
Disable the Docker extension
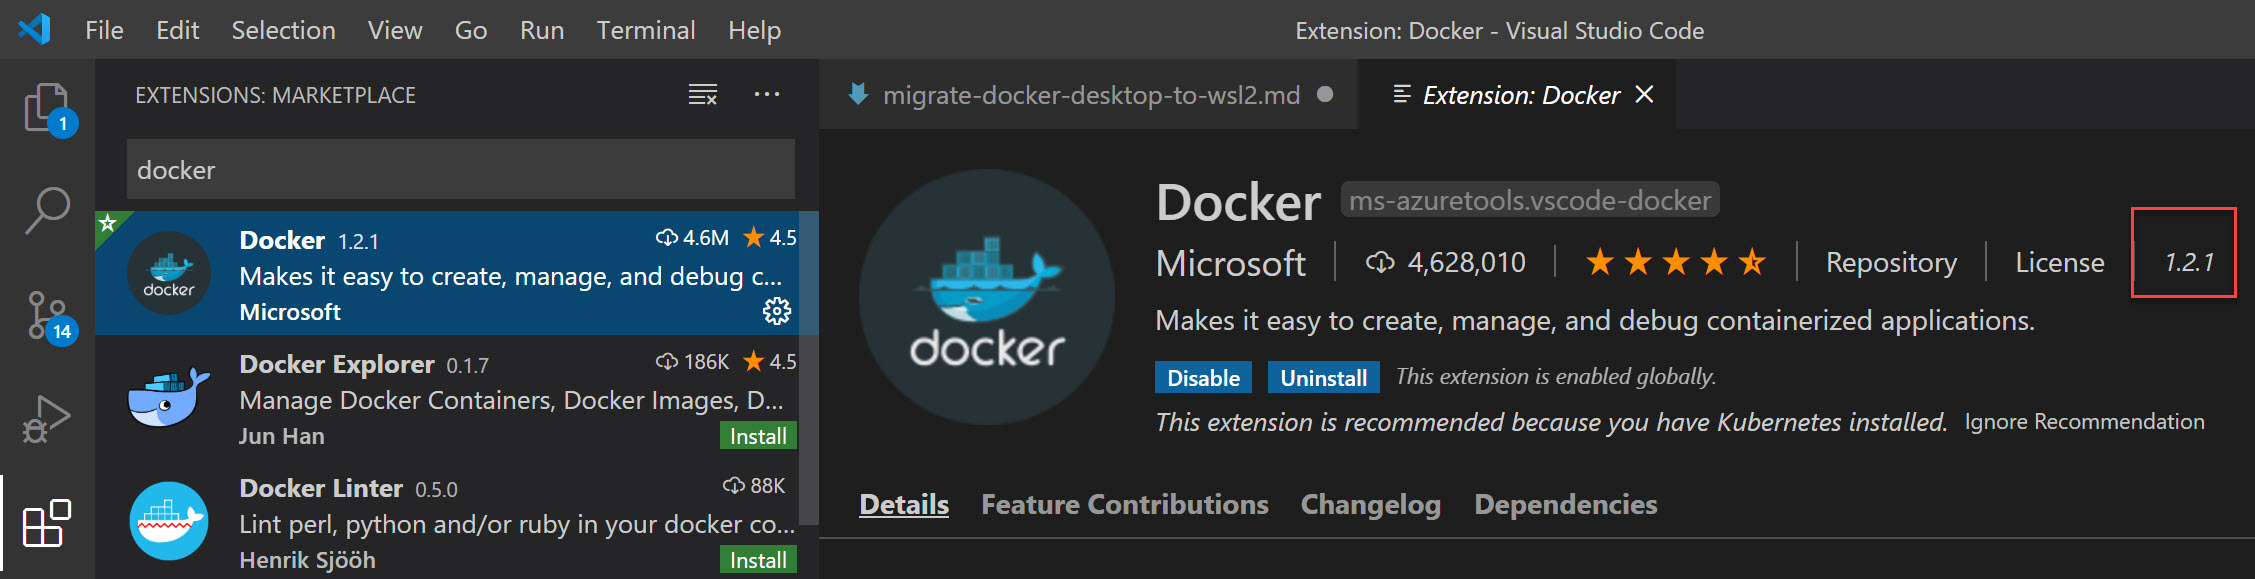click(x=1203, y=378)
